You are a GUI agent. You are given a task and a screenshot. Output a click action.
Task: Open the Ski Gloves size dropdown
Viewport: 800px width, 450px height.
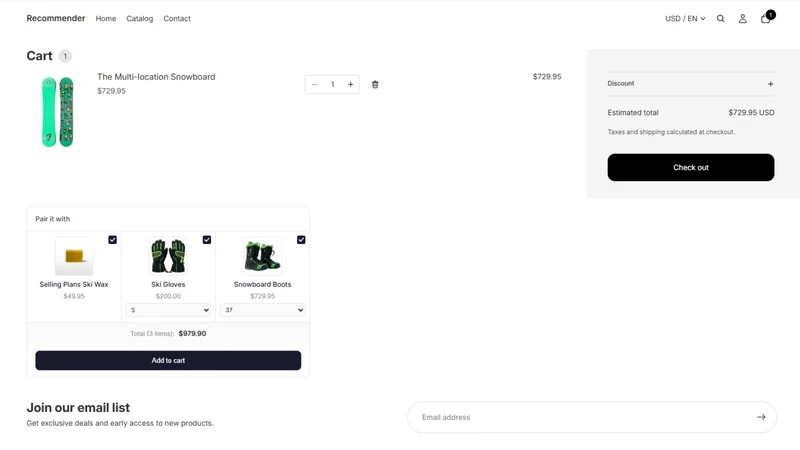[x=168, y=310]
